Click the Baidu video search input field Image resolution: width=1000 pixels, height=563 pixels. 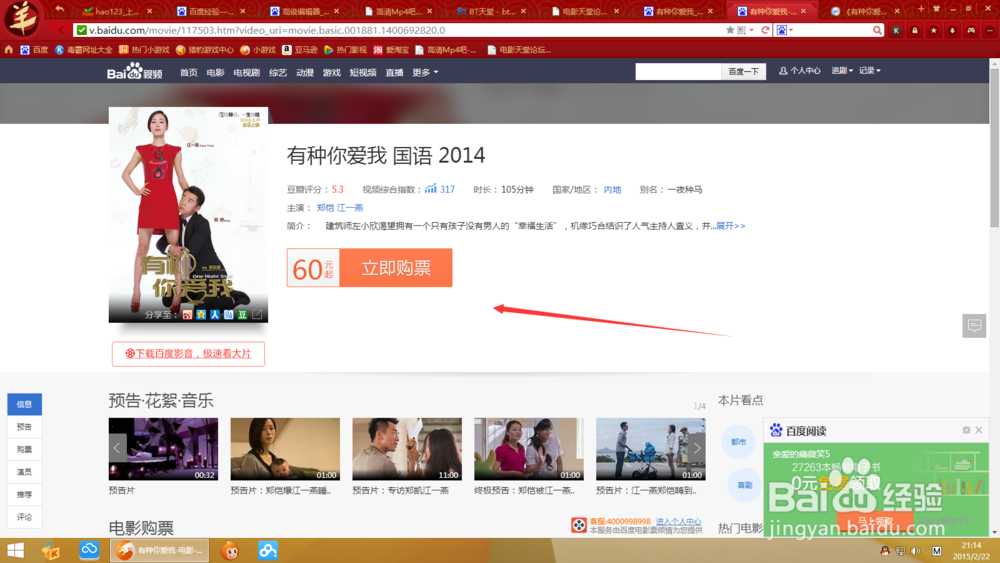pyautogui.click(x=678, y=71)
